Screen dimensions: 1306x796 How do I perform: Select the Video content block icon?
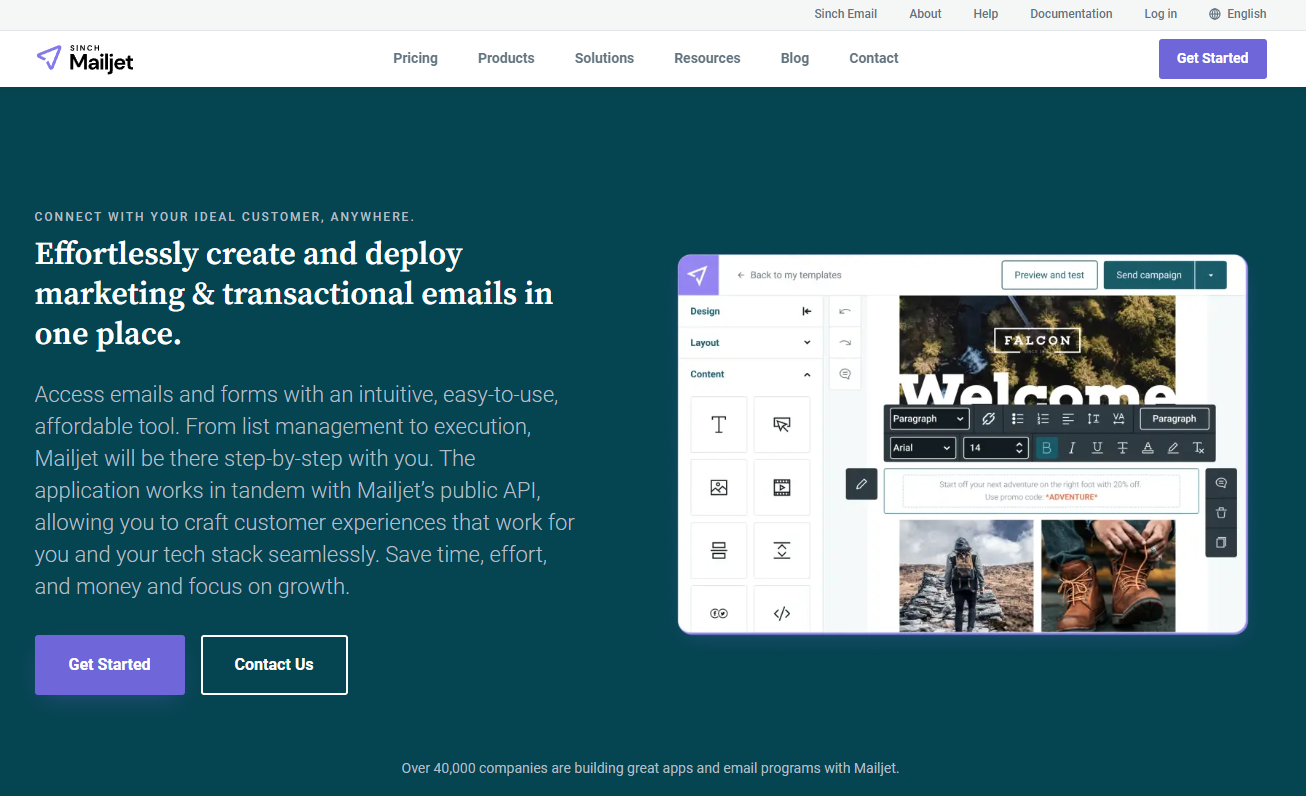(782, 488)
